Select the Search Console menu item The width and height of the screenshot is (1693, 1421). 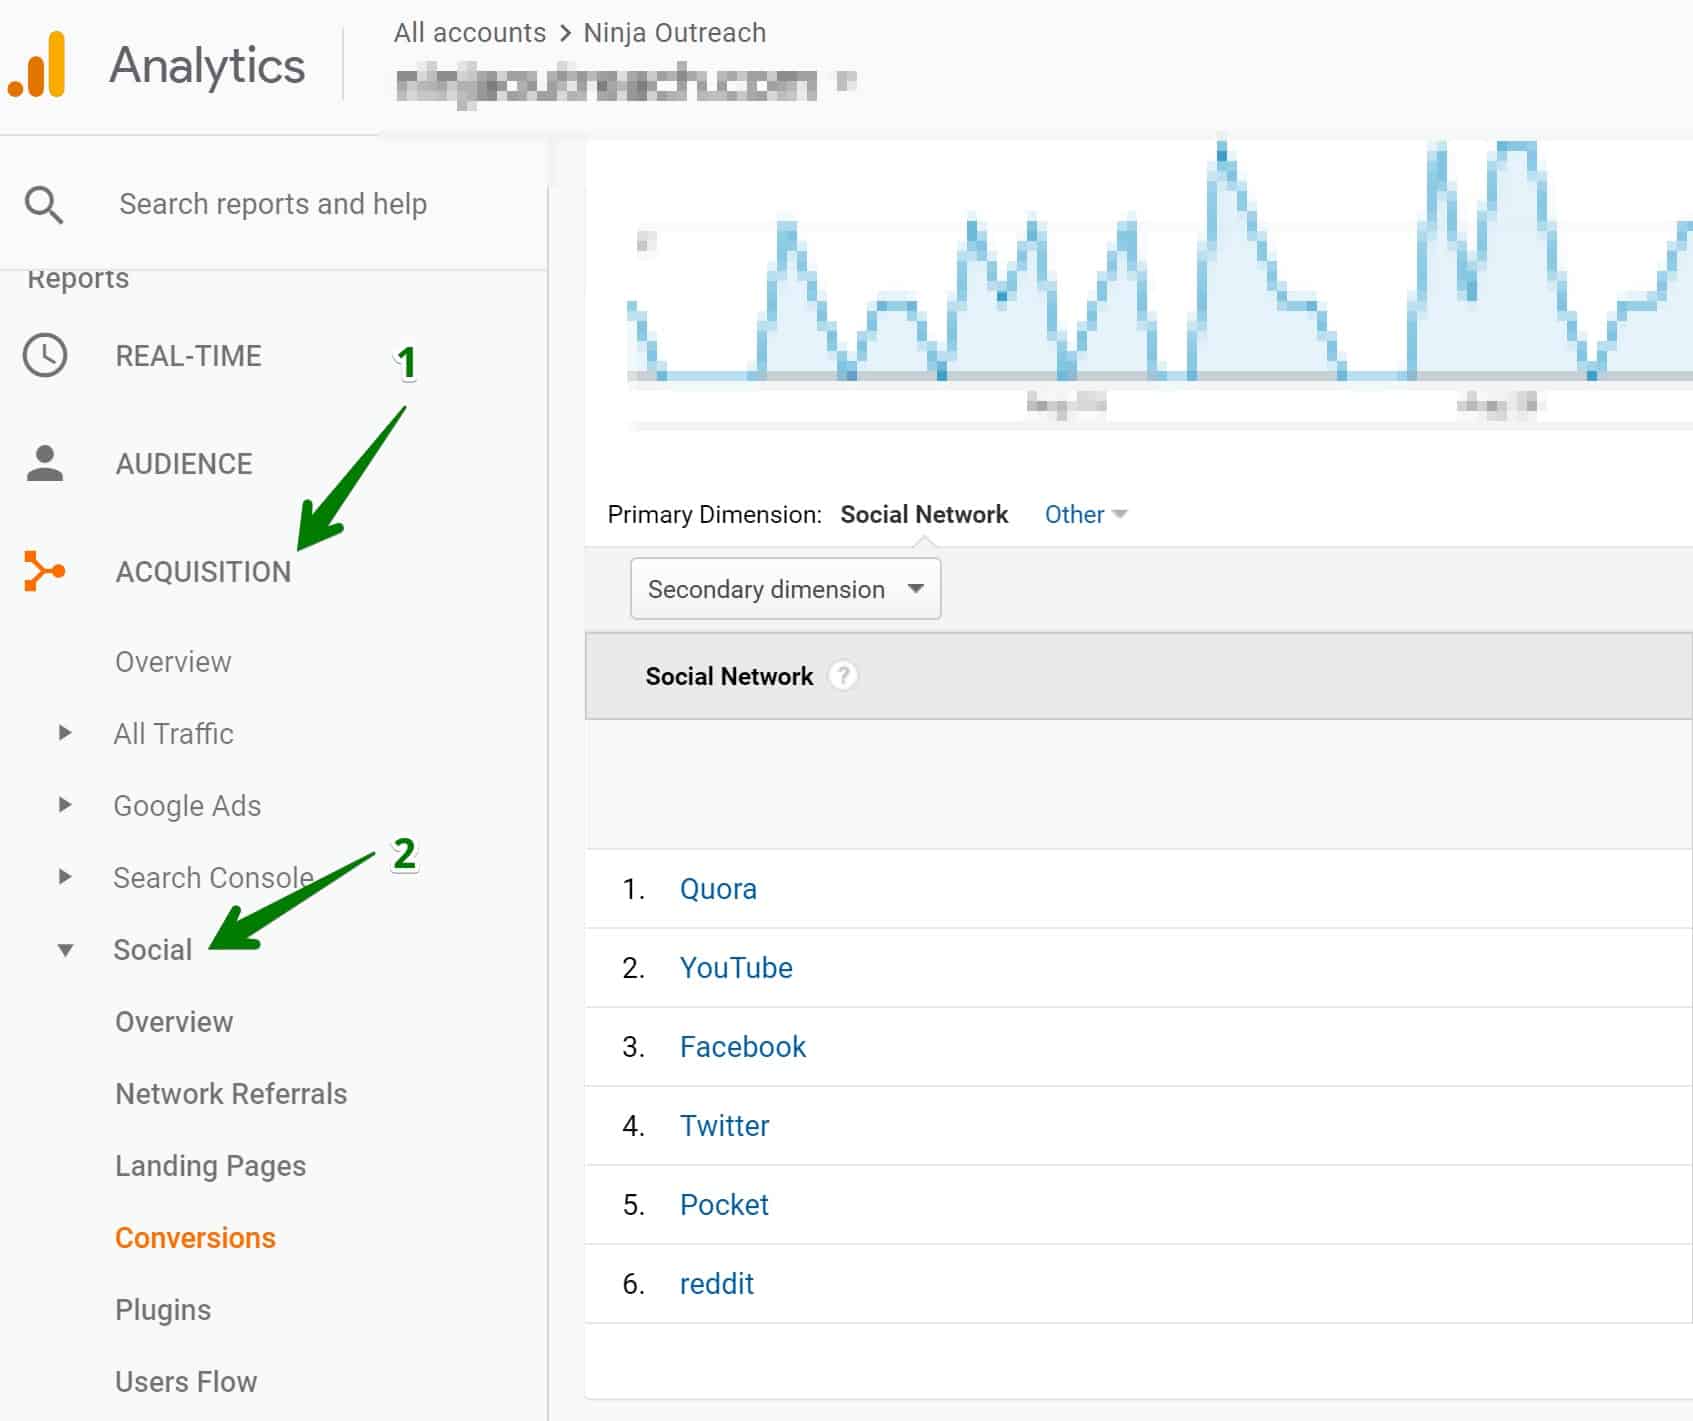[213, 878]
